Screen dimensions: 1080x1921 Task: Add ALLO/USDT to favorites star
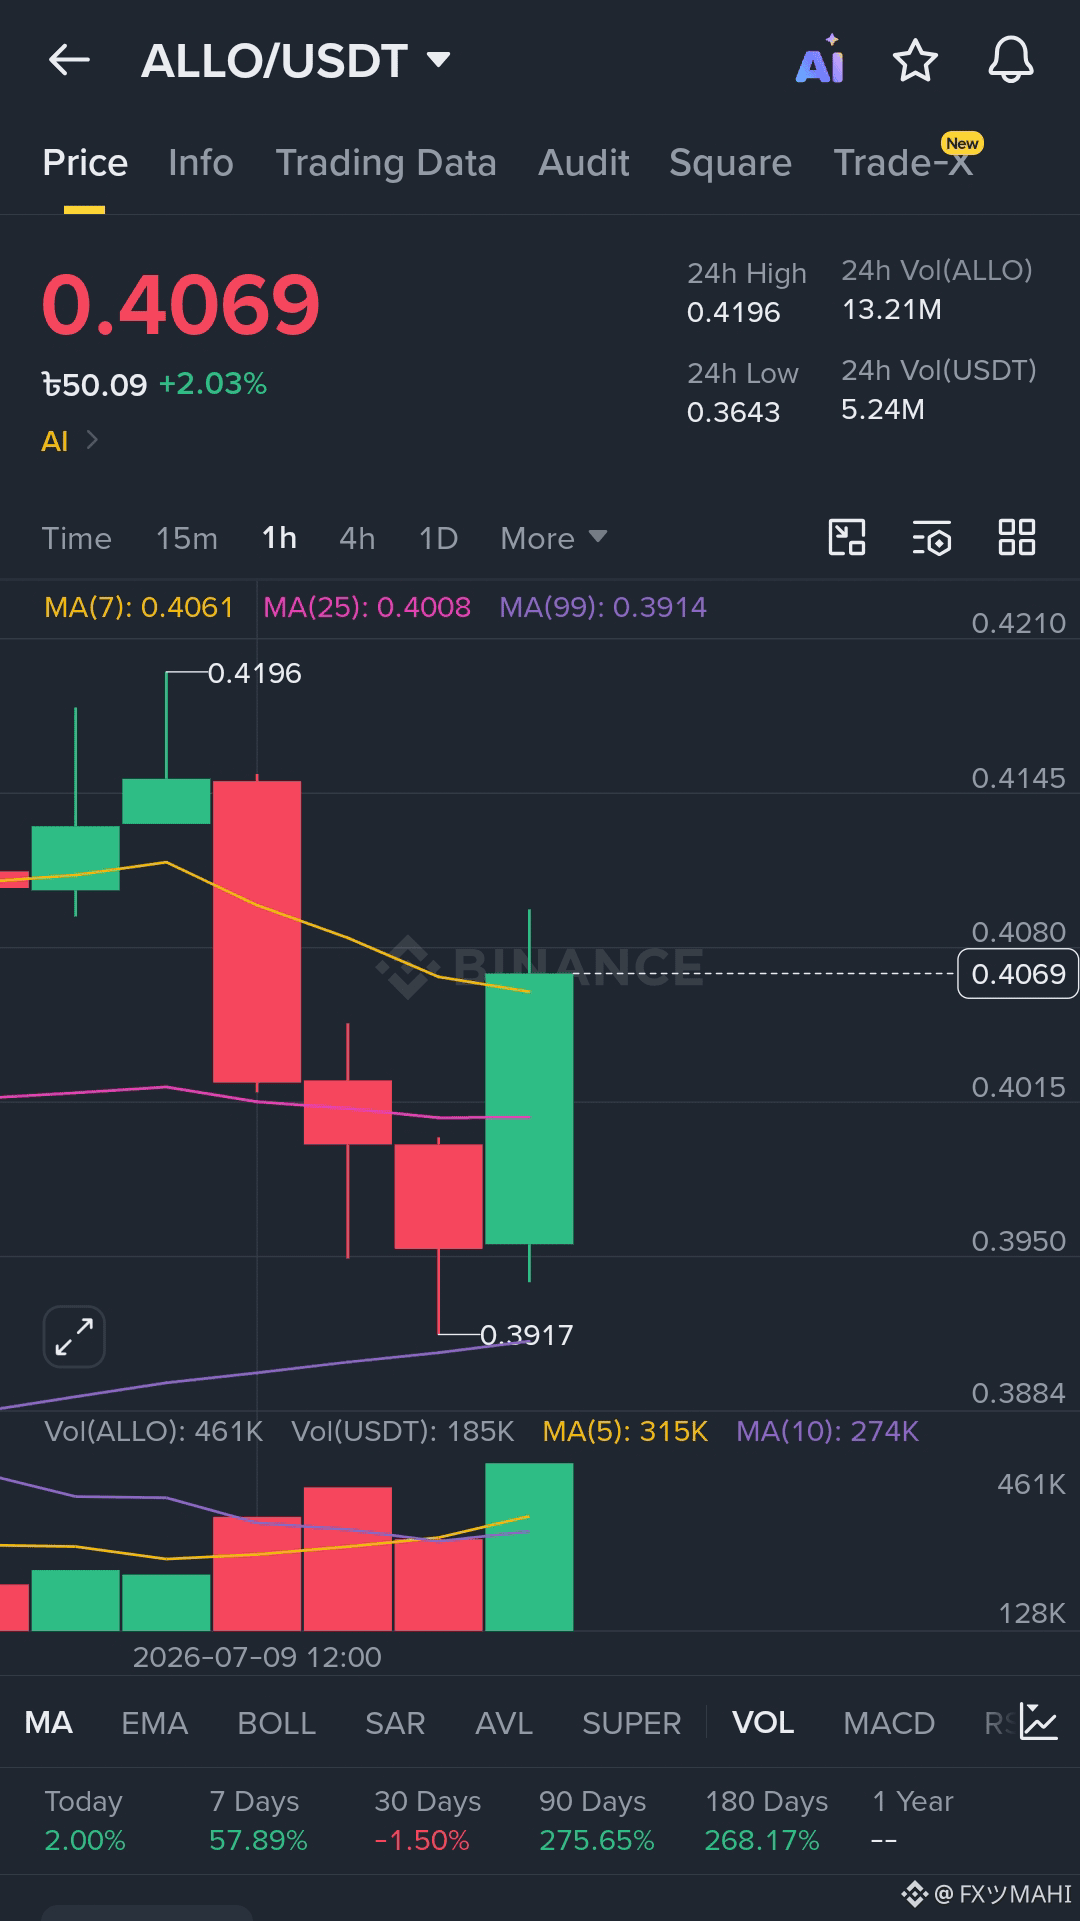click(x=915, y=60)
